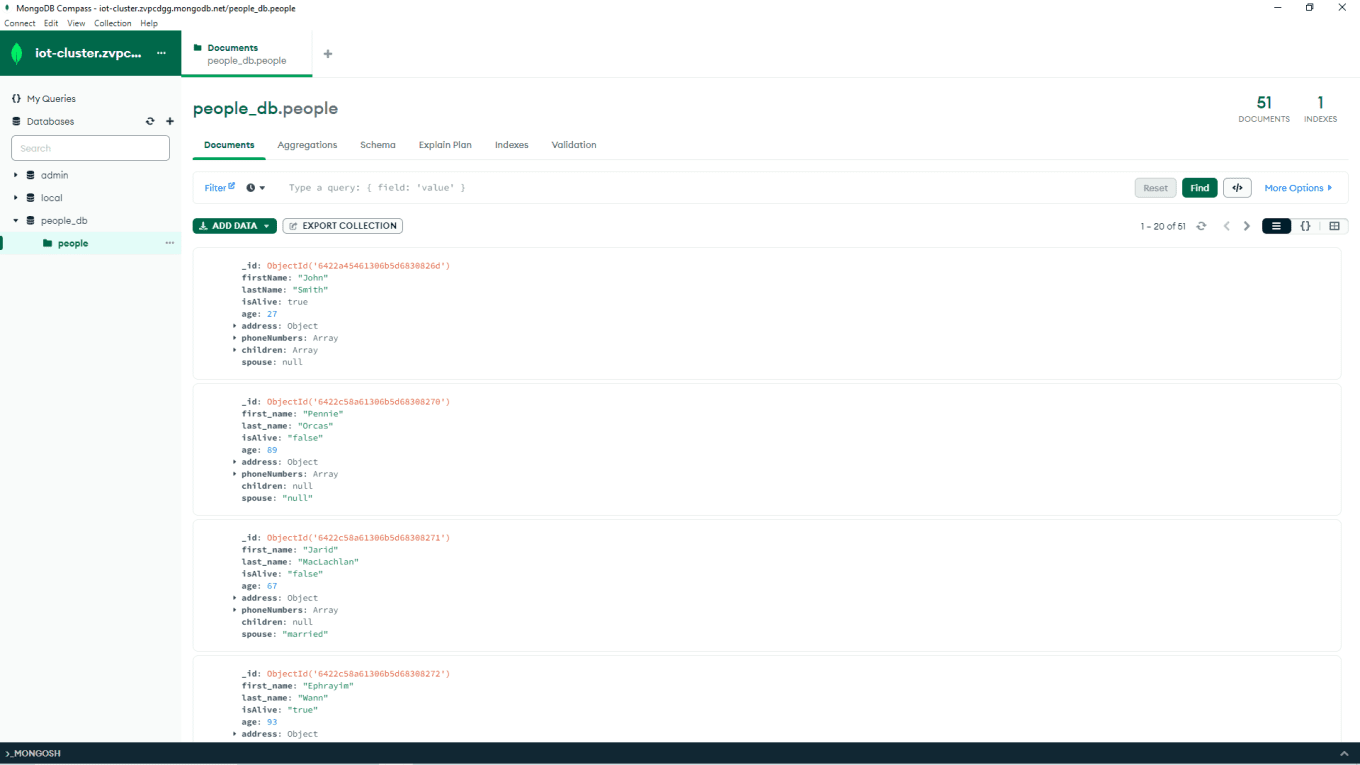The height and width of the screenshot is (765, 1360).
Task: Refresh the databases list in sidebar
Action: pyautogui.click(x=150, y=121)
